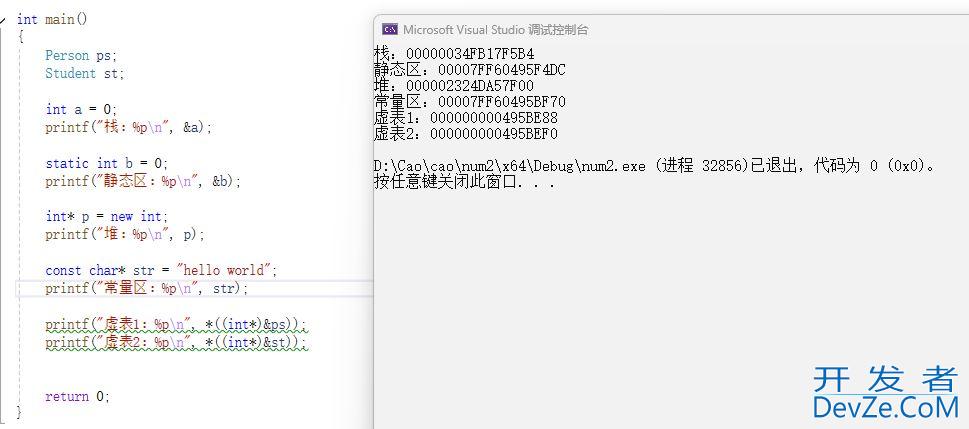This screenshot has width=969, height=429.
Task: Click the printf '虚表2' code line
Action: (x=176, y=342)
